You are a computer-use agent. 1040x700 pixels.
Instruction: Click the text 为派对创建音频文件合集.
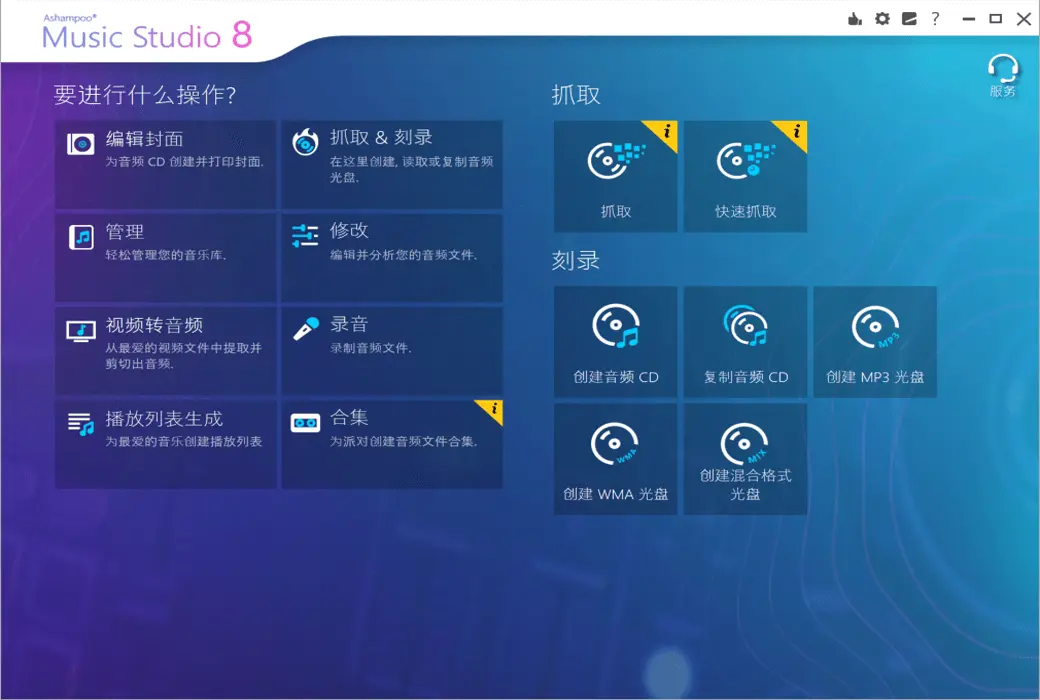click(403, 441)
